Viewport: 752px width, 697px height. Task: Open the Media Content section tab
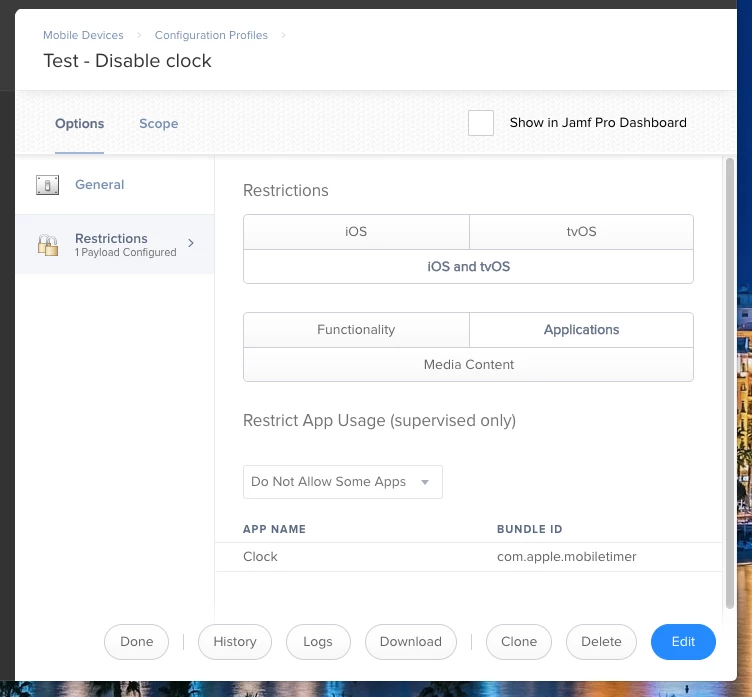(469, 365)
